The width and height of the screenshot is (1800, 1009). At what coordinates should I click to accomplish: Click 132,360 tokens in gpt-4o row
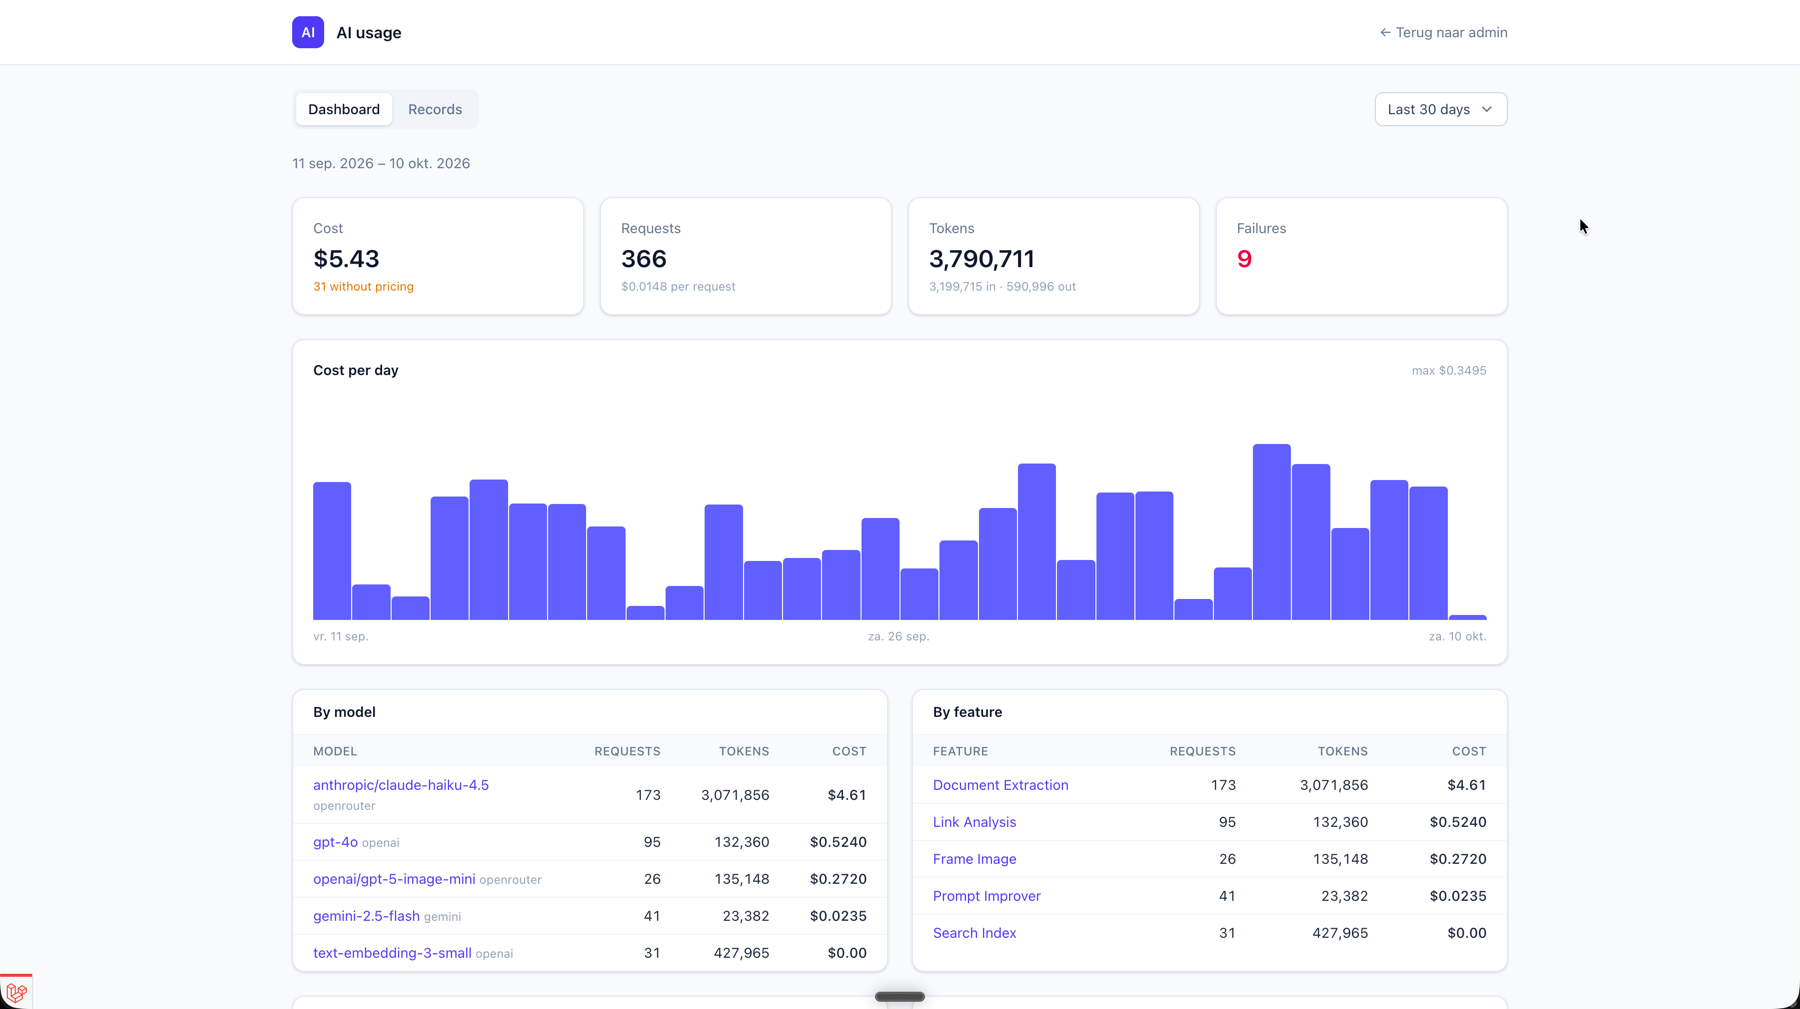pyautogui.click(x=742, y=842)
